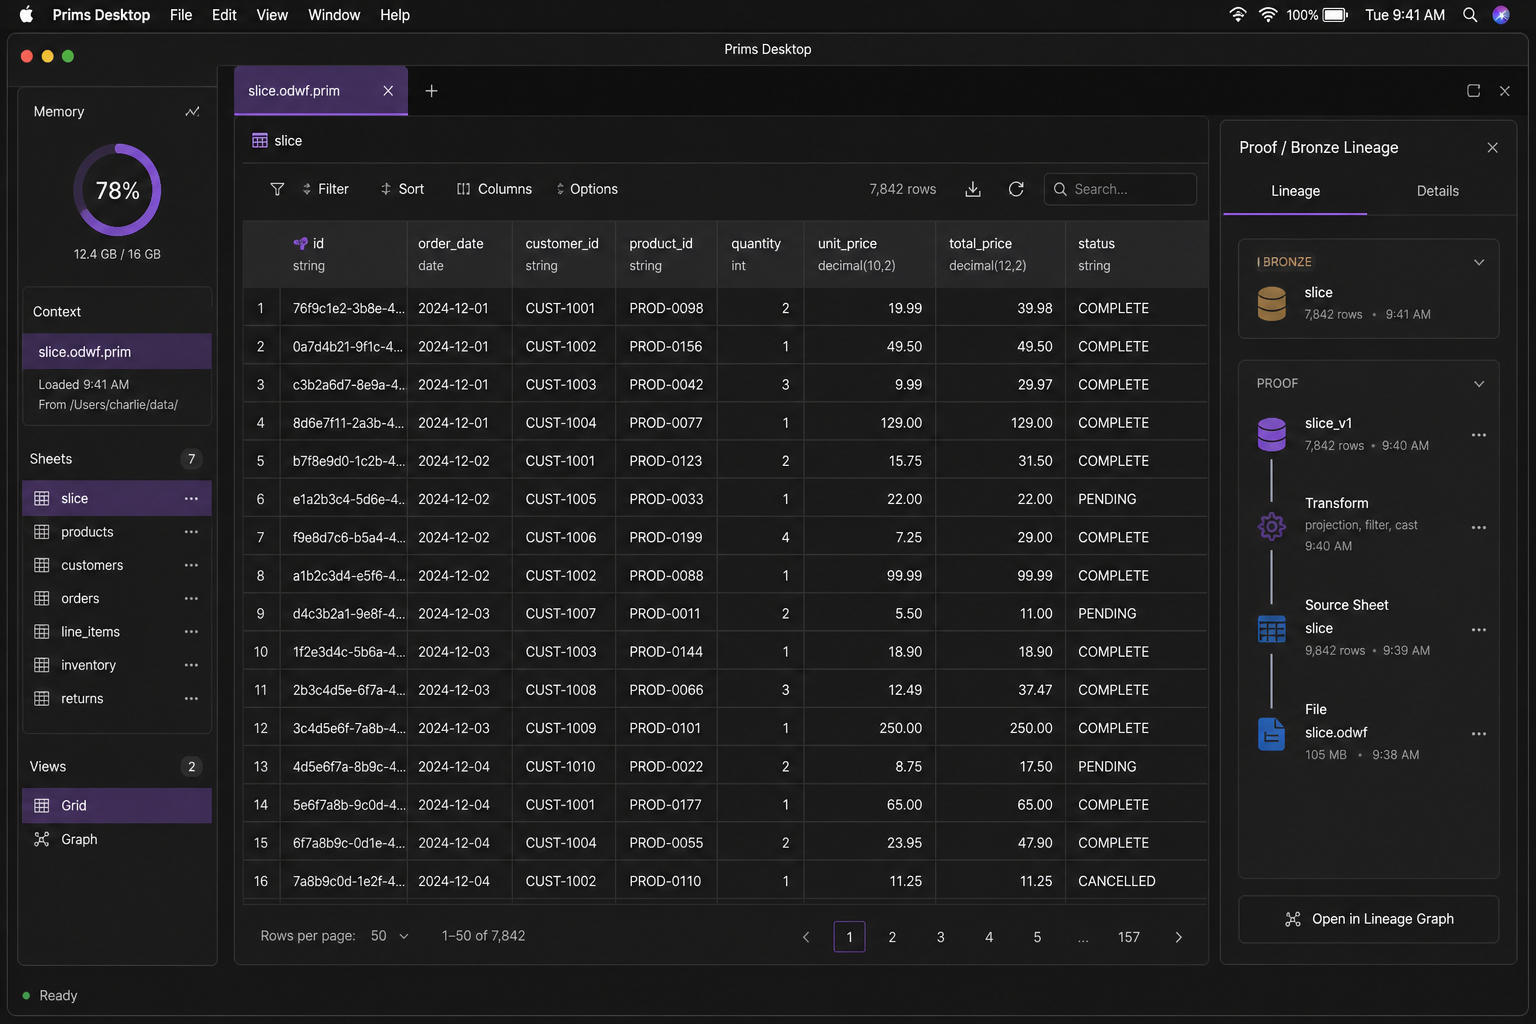Add a new tab with plus icon
The height and width of the screenshot is (1024, 1536).
[431, 91]
